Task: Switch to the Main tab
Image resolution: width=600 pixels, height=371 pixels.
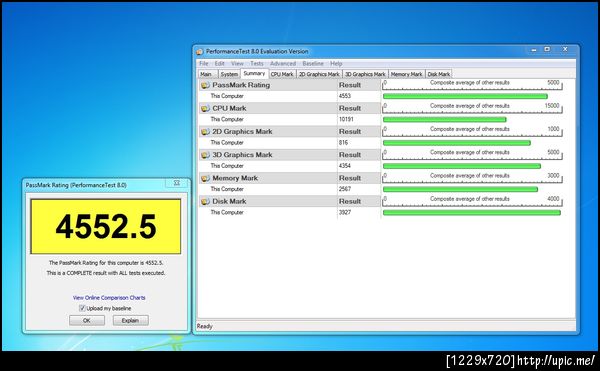Action: pos(206,74)
